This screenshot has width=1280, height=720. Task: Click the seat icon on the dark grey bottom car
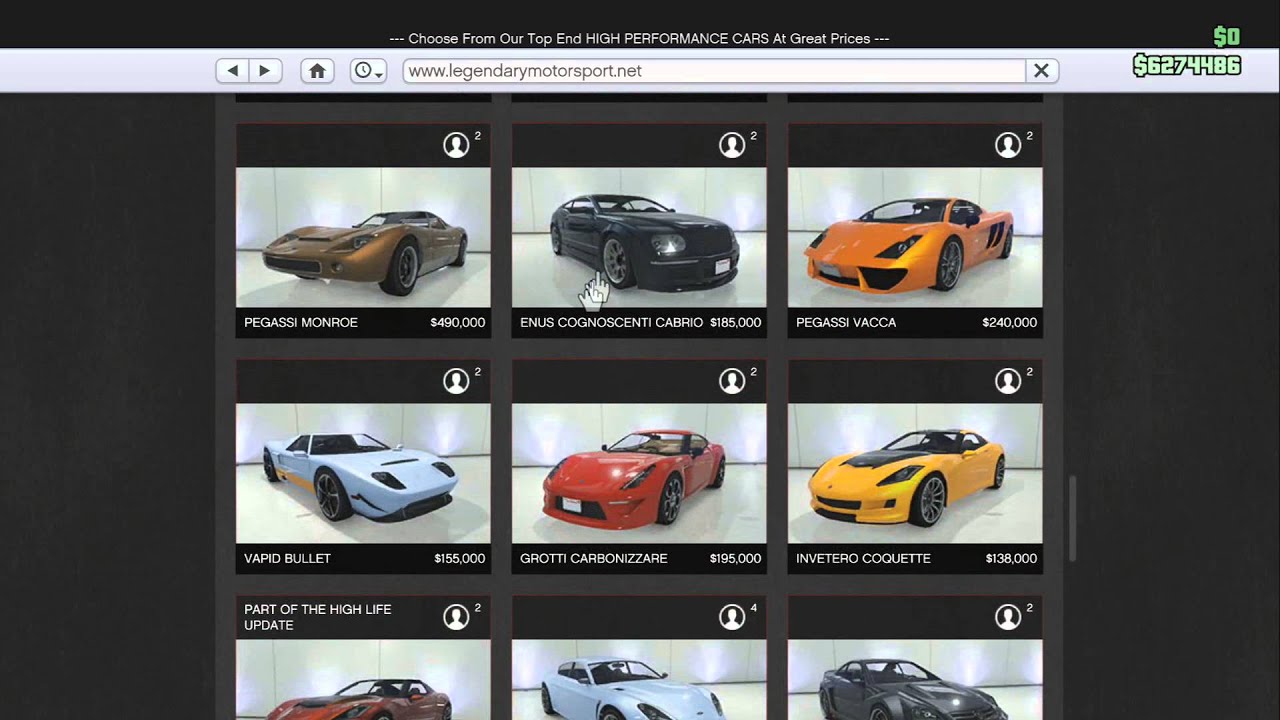1008,617
